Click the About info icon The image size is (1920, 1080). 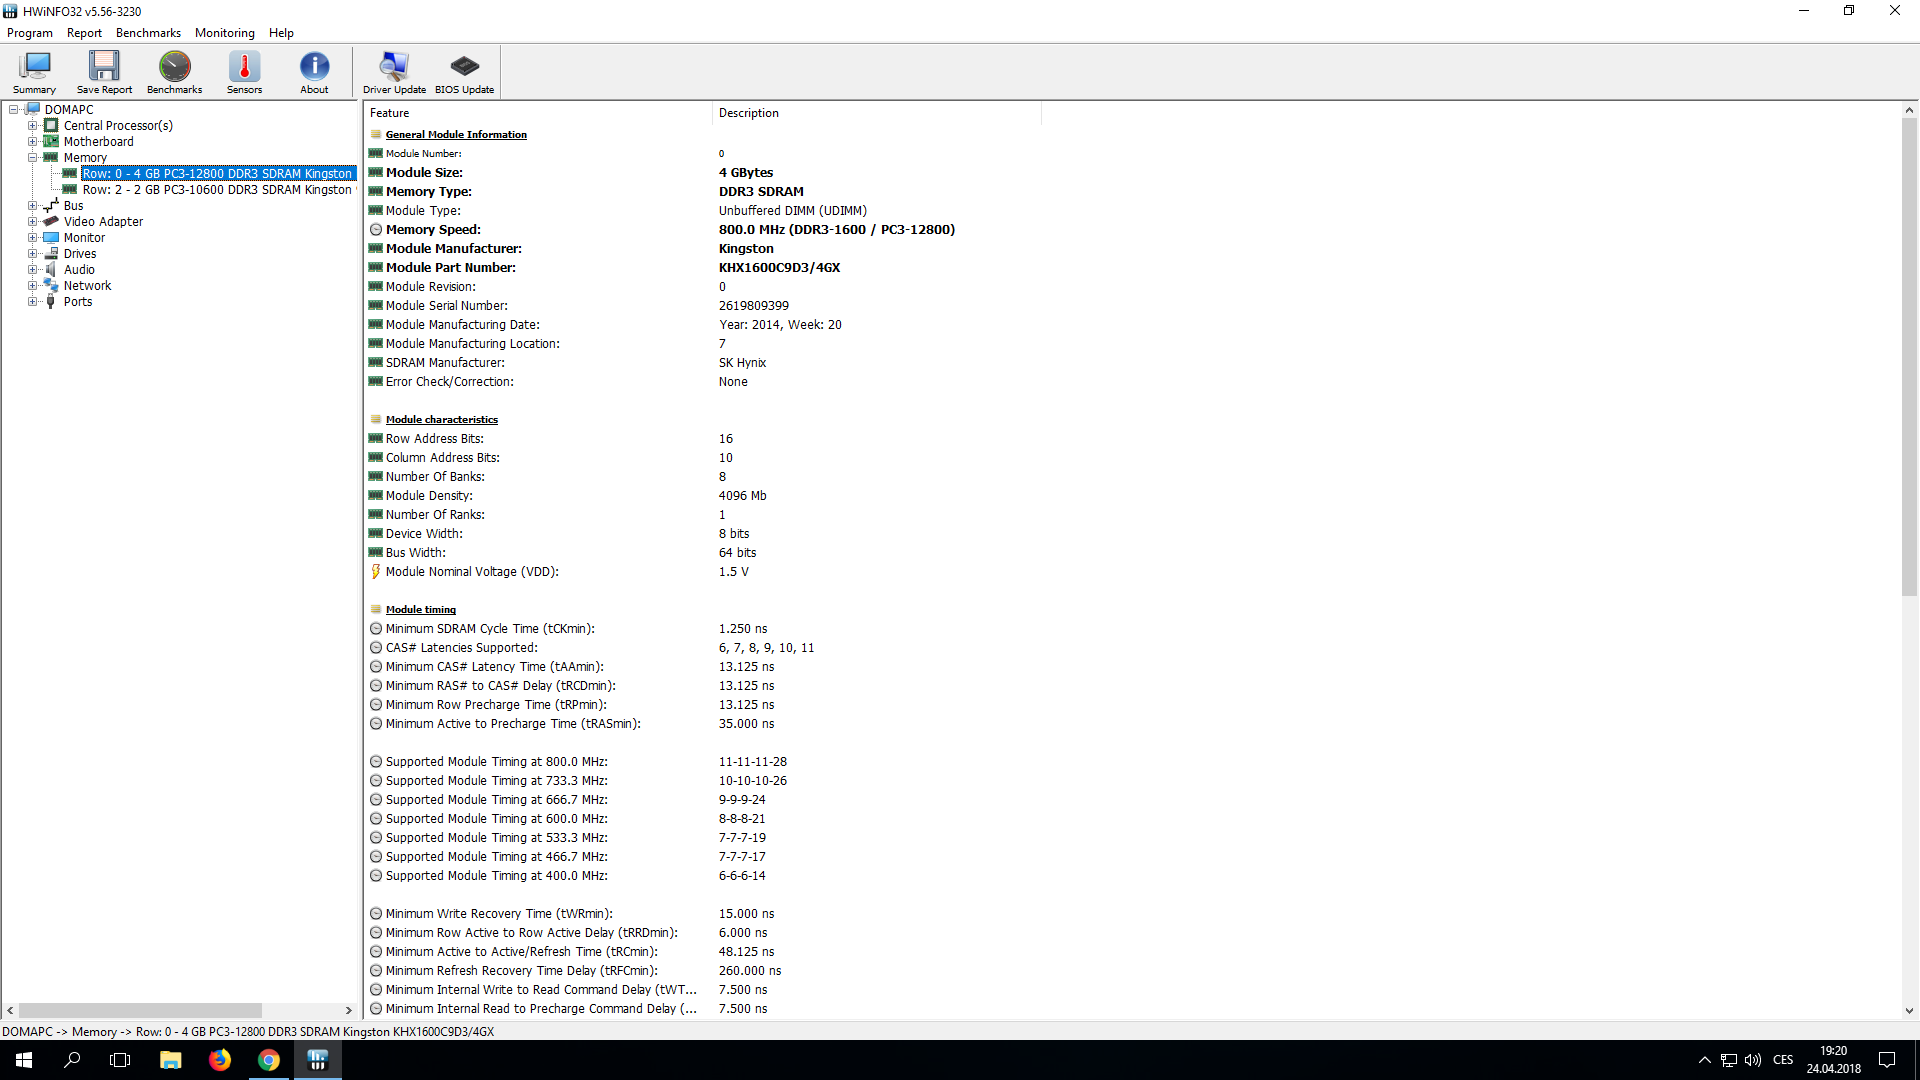tap(314, 71)
